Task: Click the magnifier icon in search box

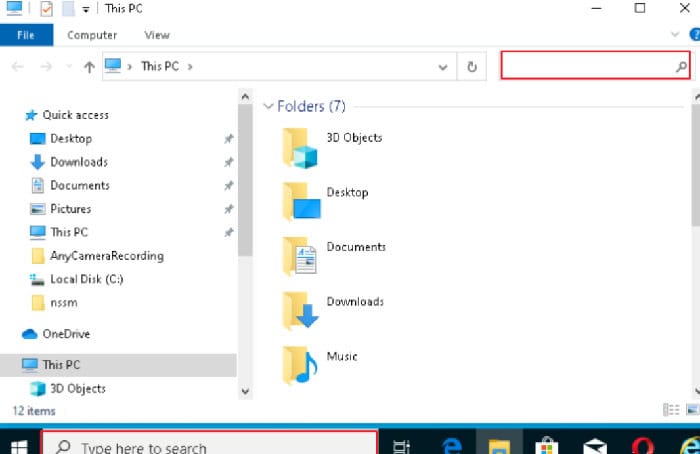Action: tap(681, 67)
